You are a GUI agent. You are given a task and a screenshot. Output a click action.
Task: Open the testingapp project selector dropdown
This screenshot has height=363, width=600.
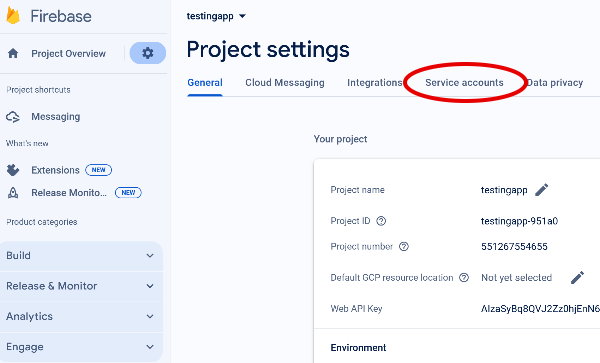(x=216, y=16)
